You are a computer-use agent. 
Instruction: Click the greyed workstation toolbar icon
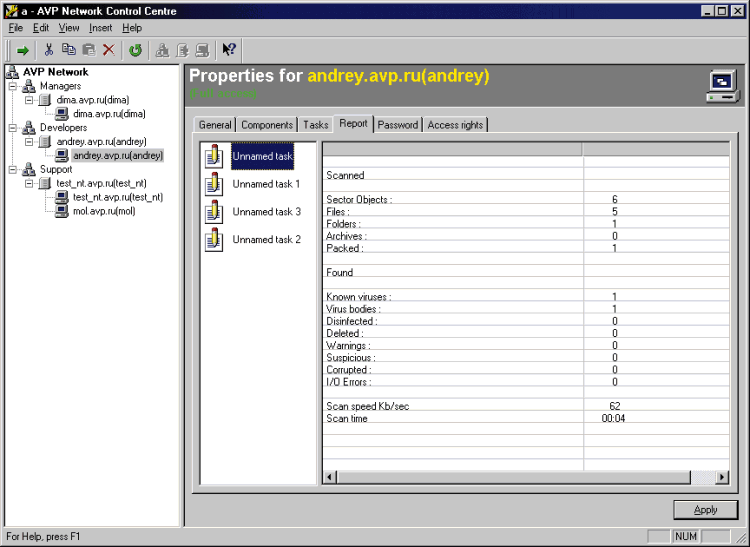[202, 50]
